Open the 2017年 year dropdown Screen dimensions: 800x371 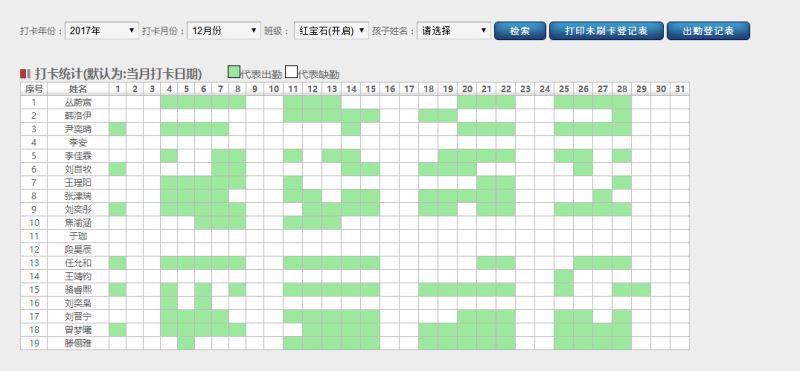tap(102, 31)
